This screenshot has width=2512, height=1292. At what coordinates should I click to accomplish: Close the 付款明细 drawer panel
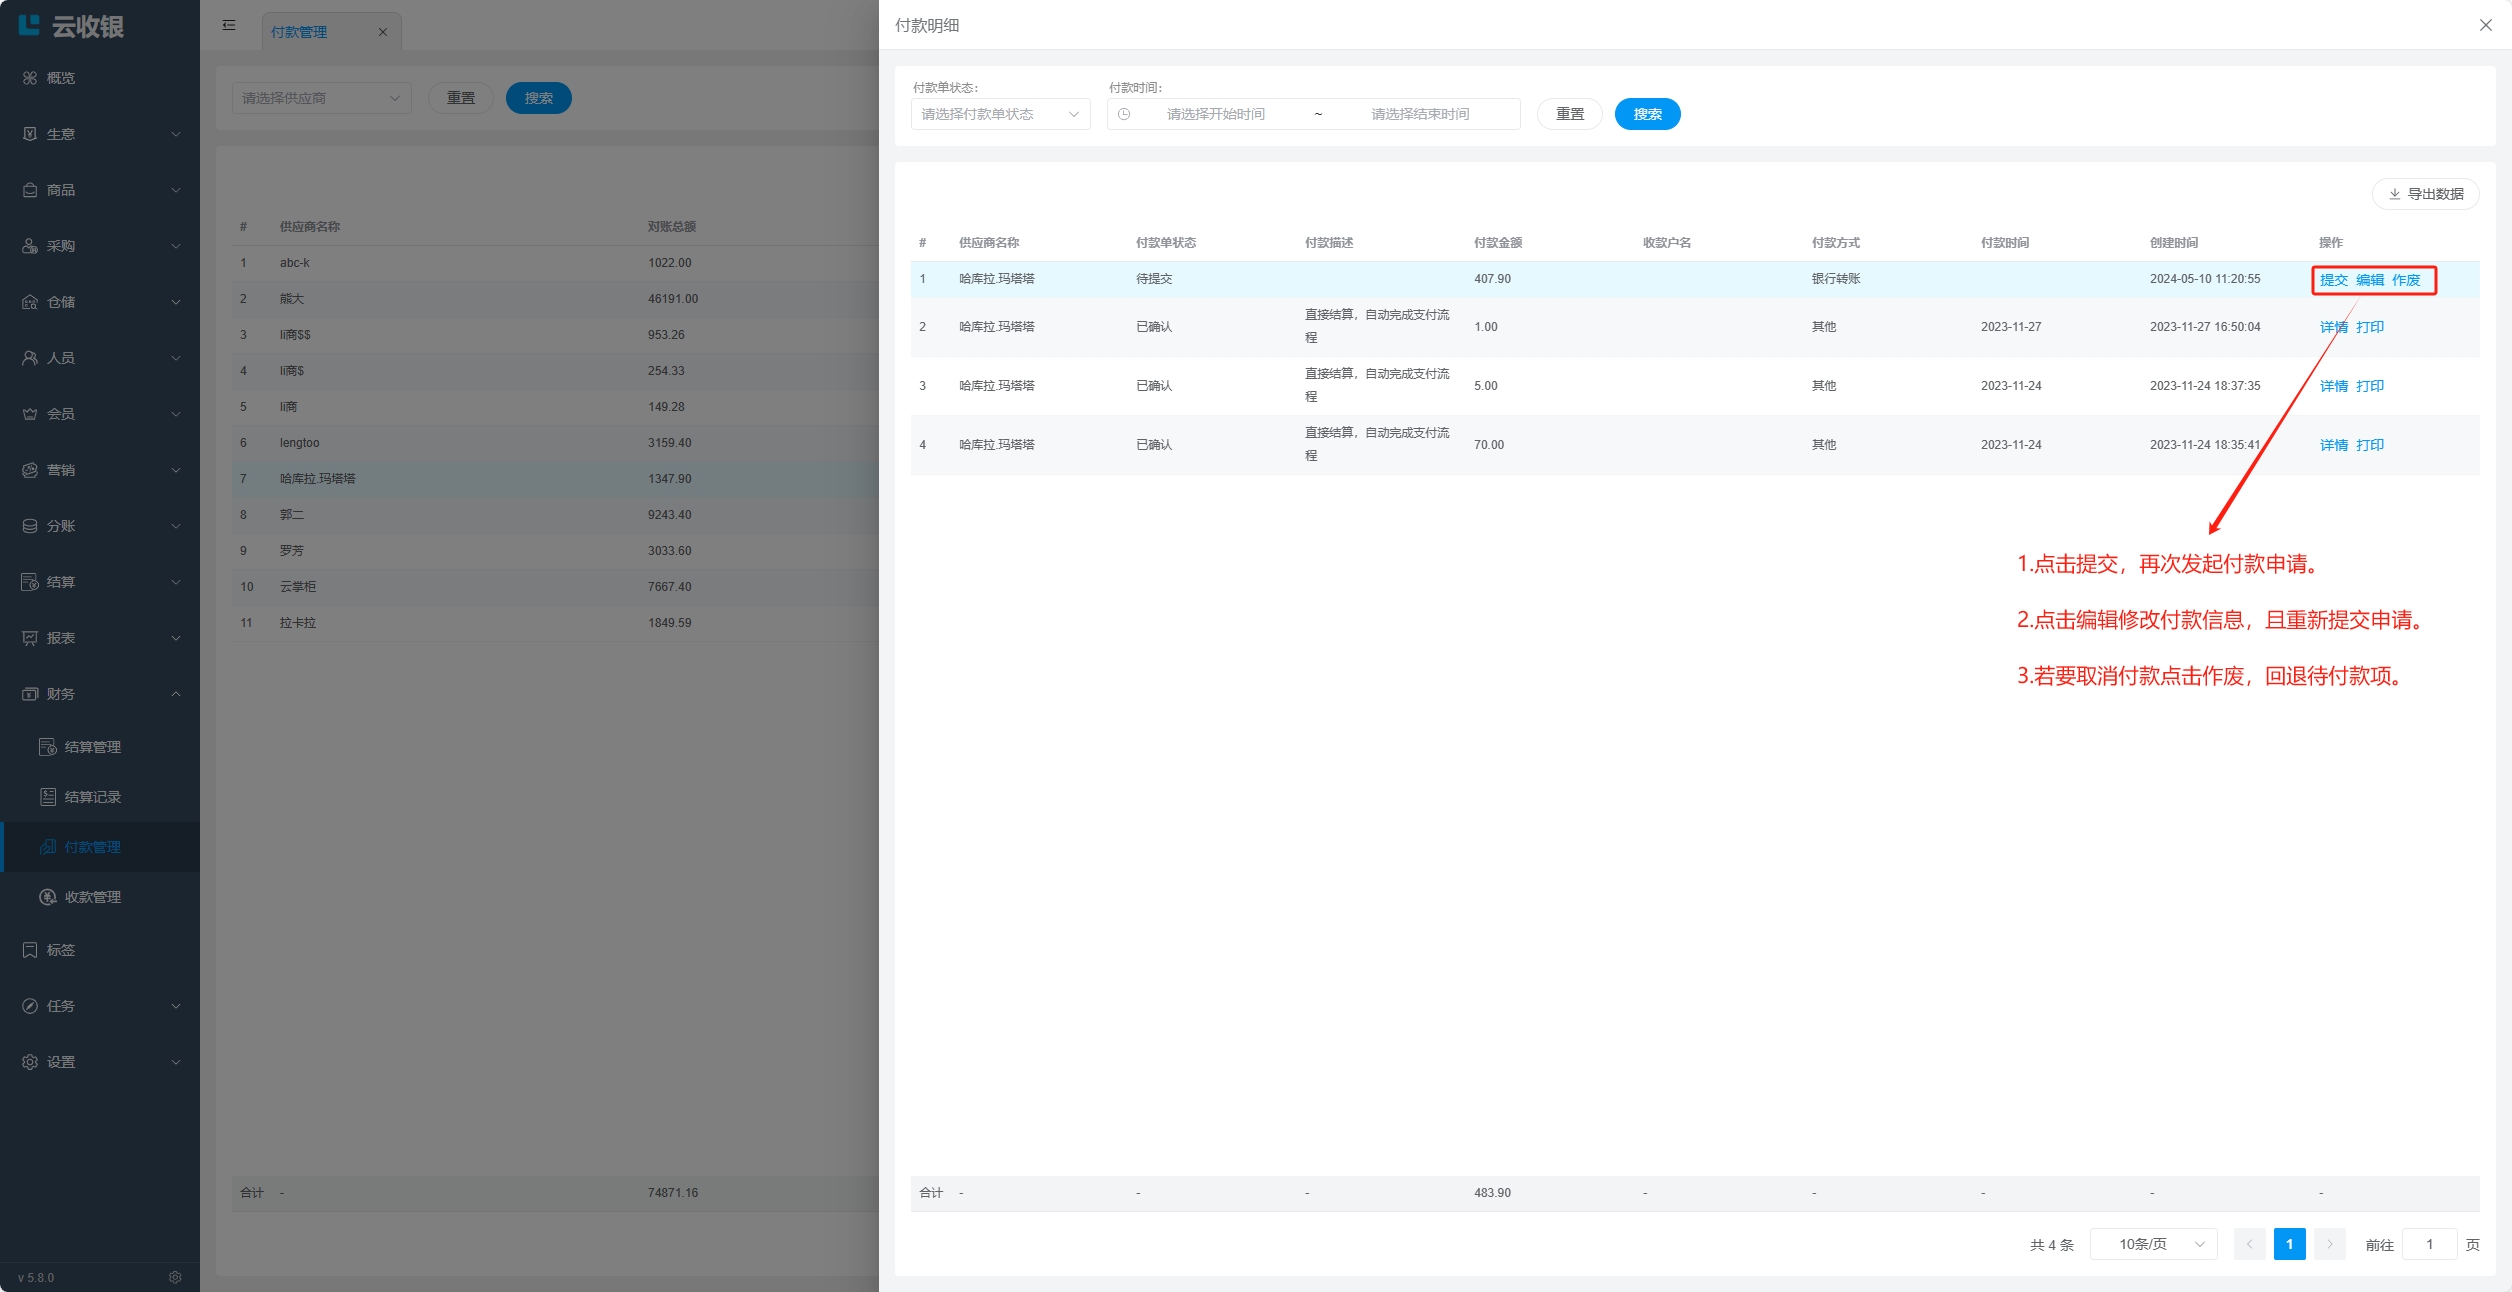[2485, 25]
